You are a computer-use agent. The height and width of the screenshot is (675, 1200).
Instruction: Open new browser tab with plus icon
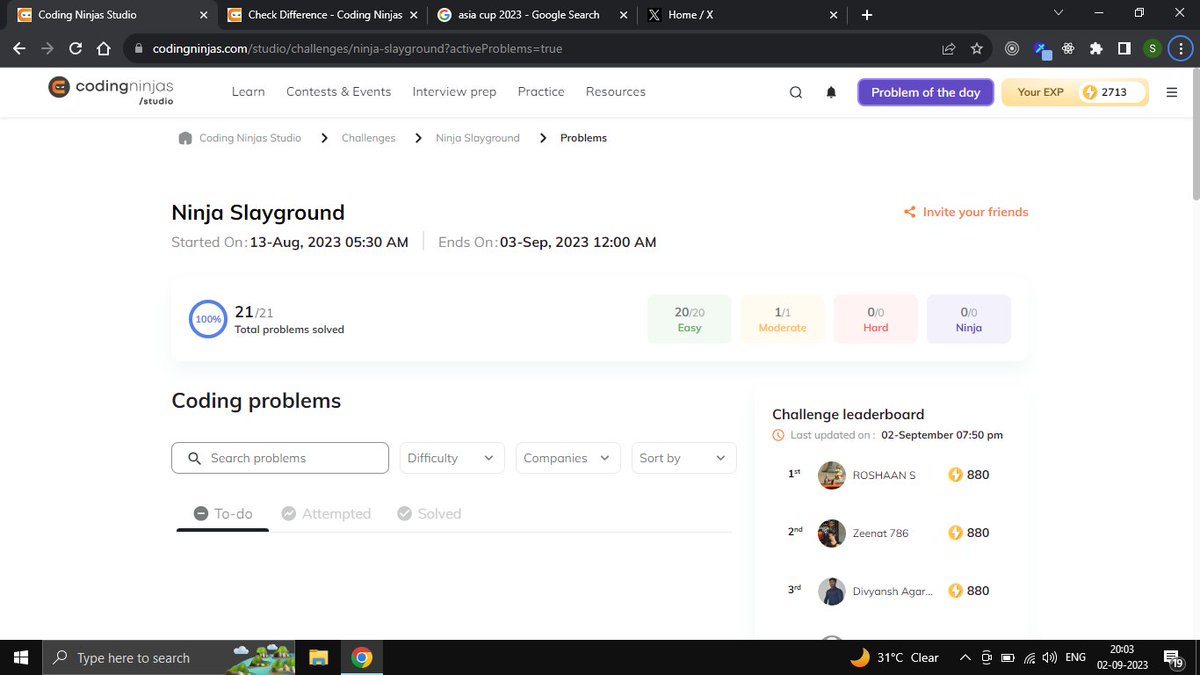click(867, 15)
